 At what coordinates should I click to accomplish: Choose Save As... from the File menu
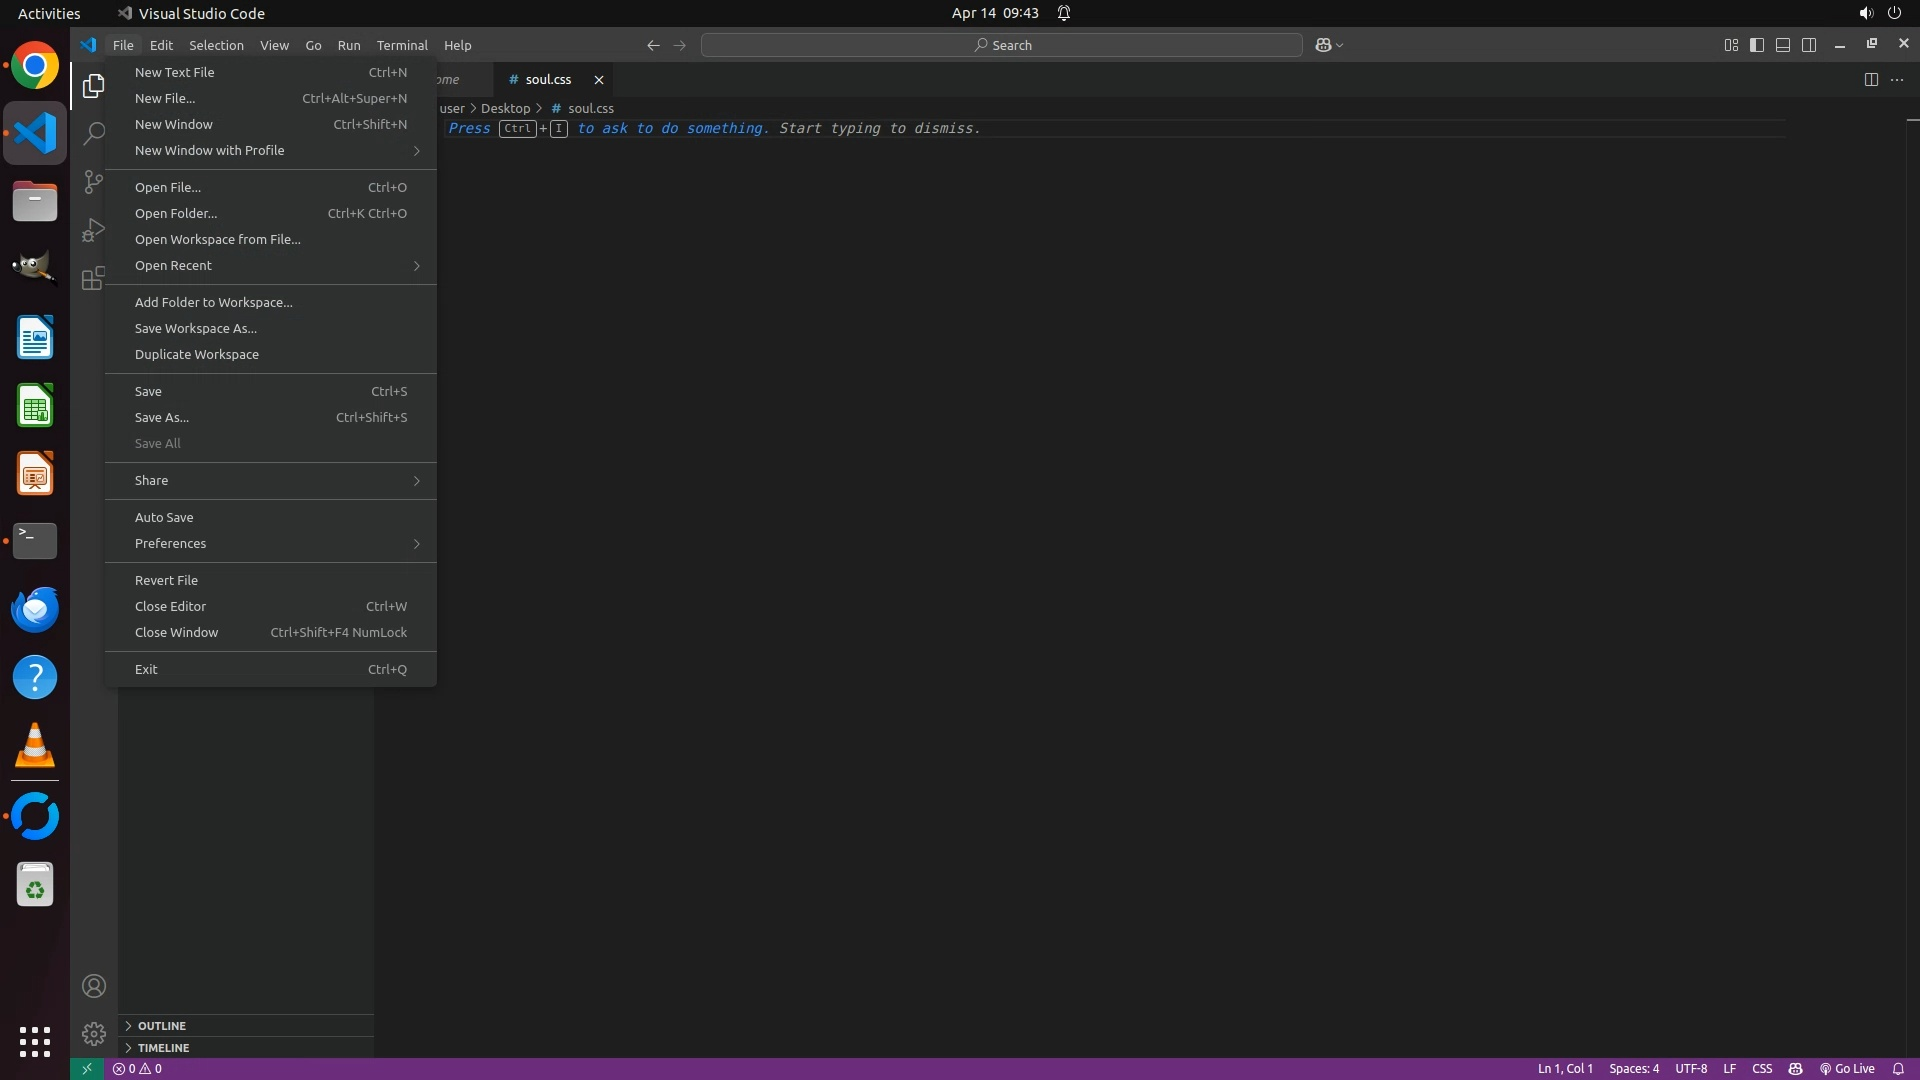click(162, 417)
